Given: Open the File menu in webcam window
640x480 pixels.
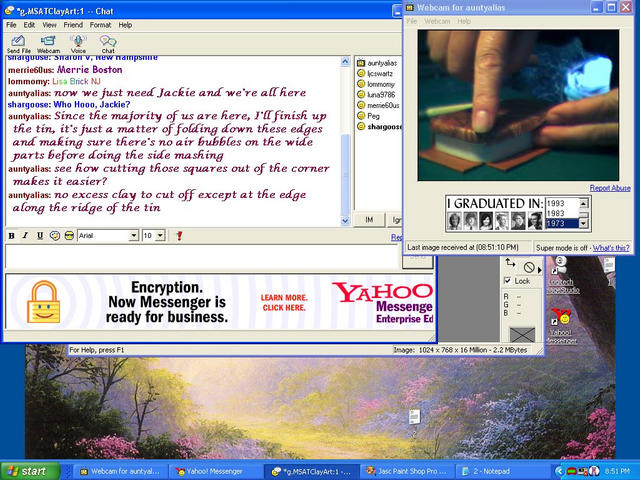Looking at the screenshot, I should (x=412, y=21).
